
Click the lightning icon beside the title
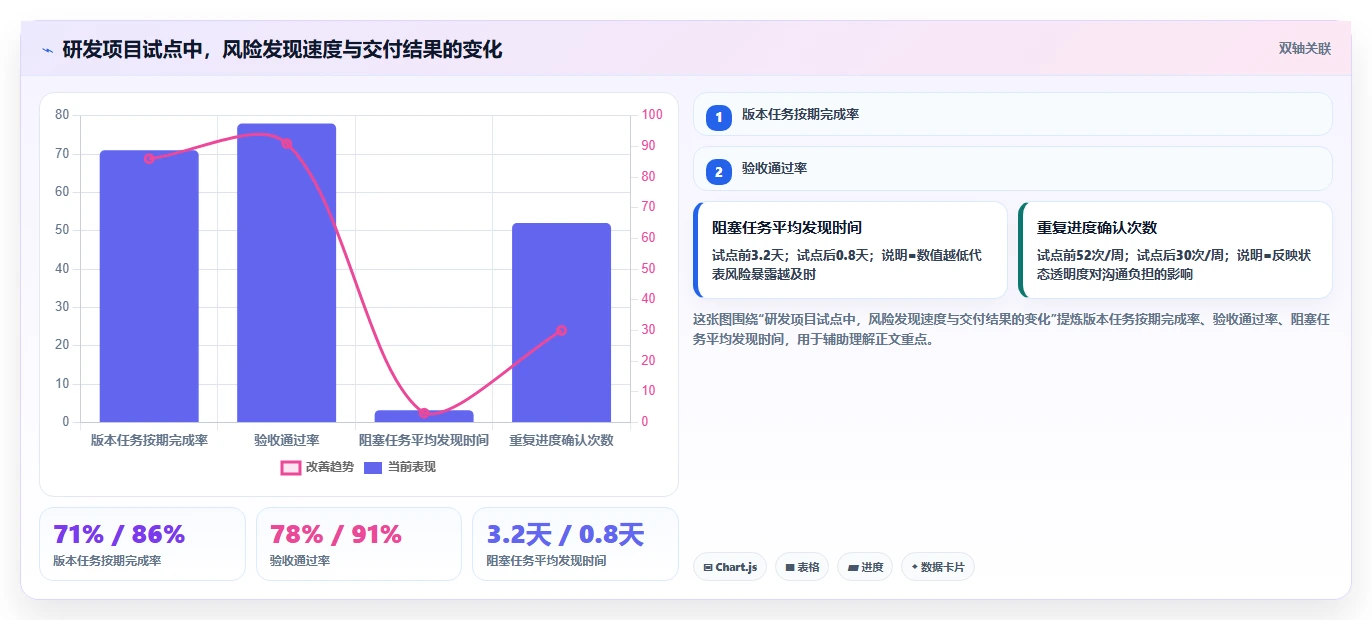click(x=47, y=50)
